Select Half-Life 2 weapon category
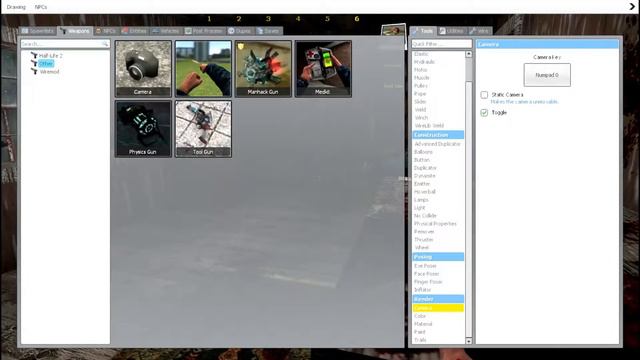 [51, 56]
